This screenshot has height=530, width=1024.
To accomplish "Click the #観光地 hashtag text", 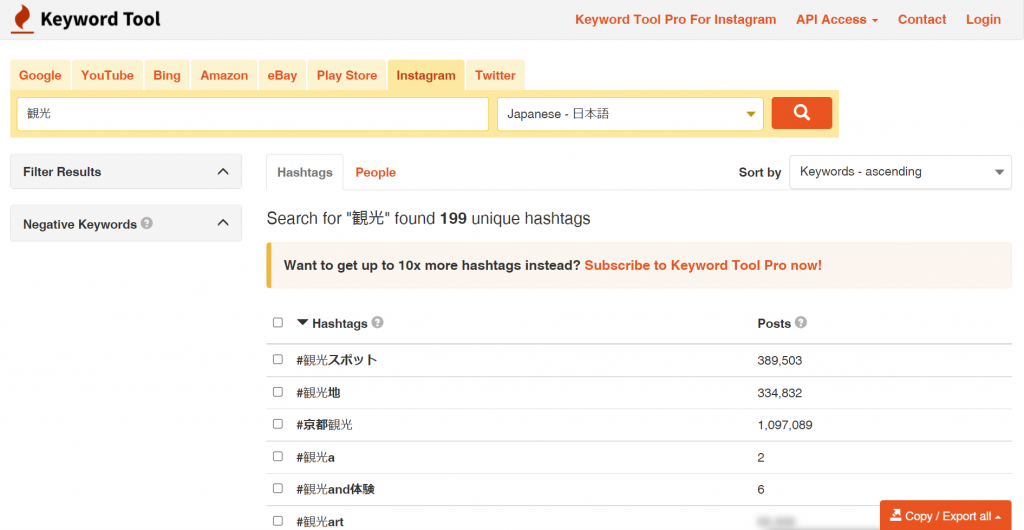I will coord(318,392).
